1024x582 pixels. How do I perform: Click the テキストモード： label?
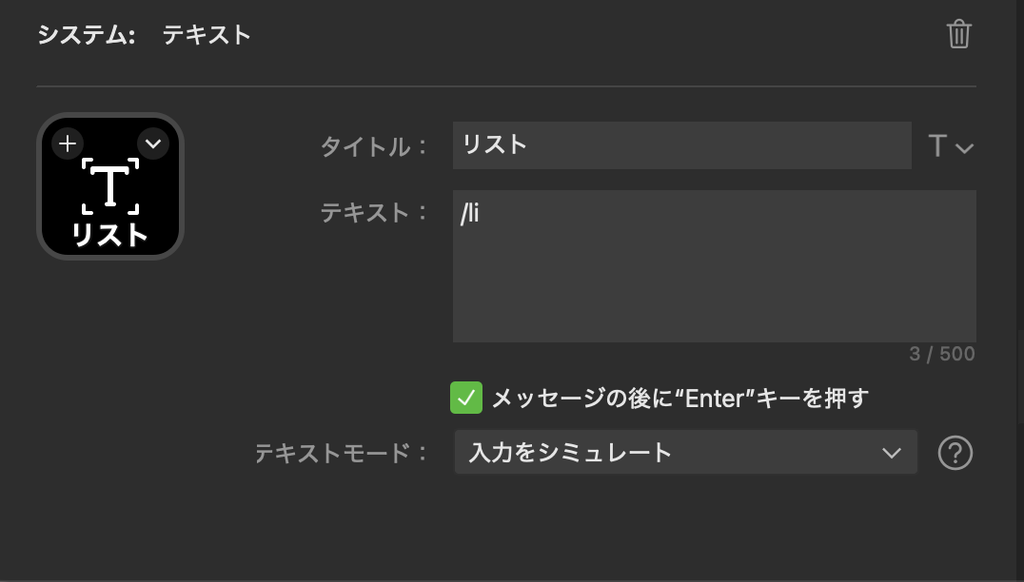(x=341, y=453)
